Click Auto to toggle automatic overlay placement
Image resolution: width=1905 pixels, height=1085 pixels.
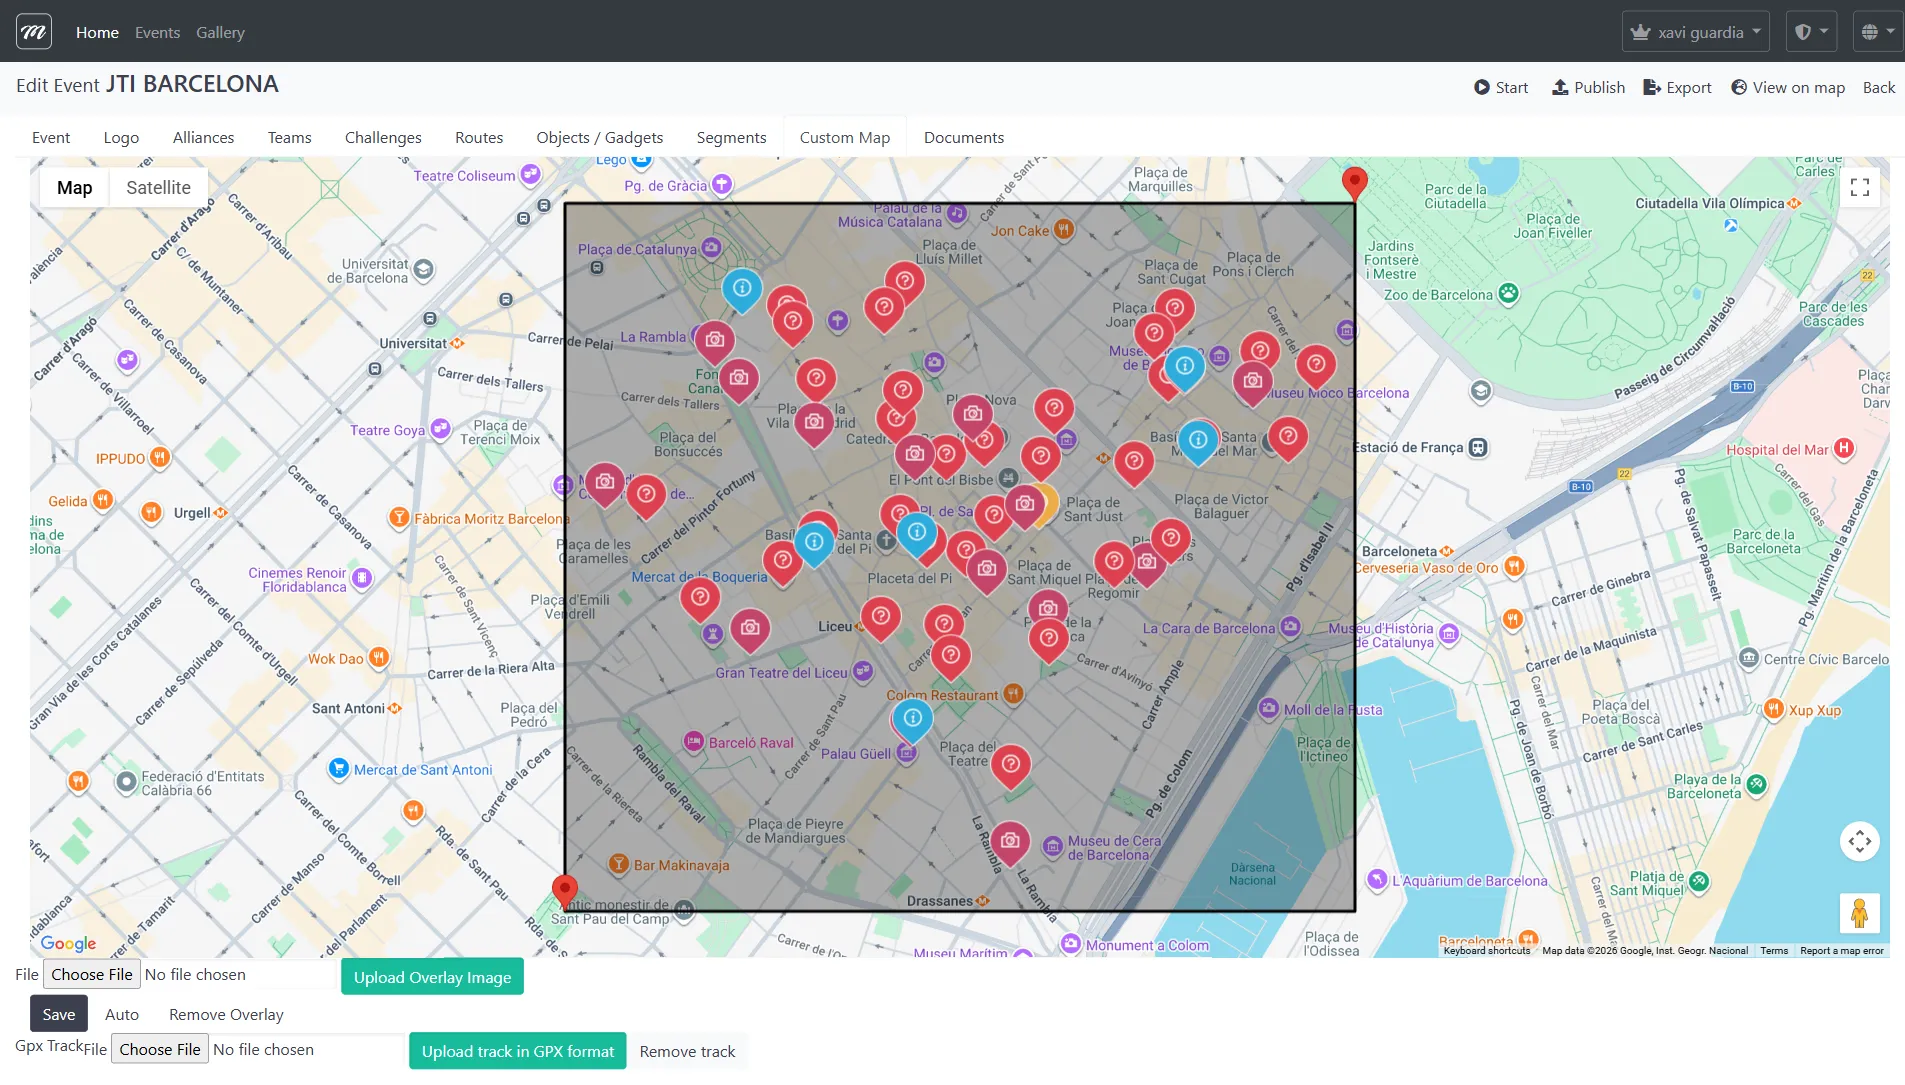(122, 1014)
